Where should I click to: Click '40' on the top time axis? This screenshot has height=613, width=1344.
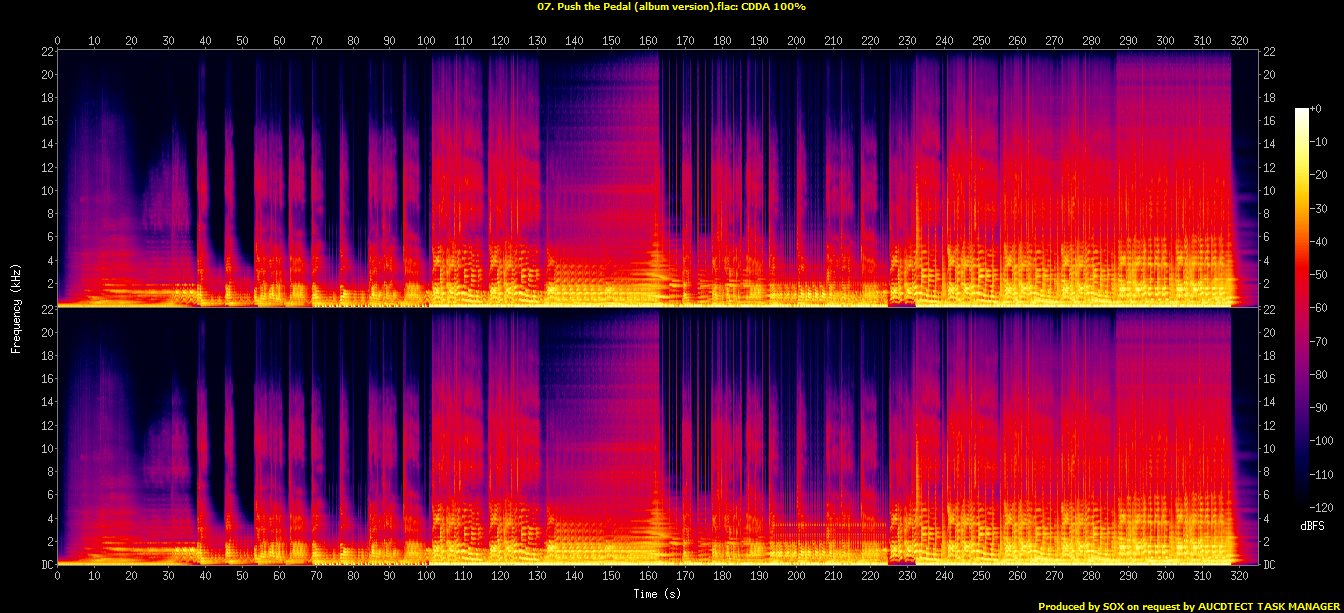click(x=205, y=41)
